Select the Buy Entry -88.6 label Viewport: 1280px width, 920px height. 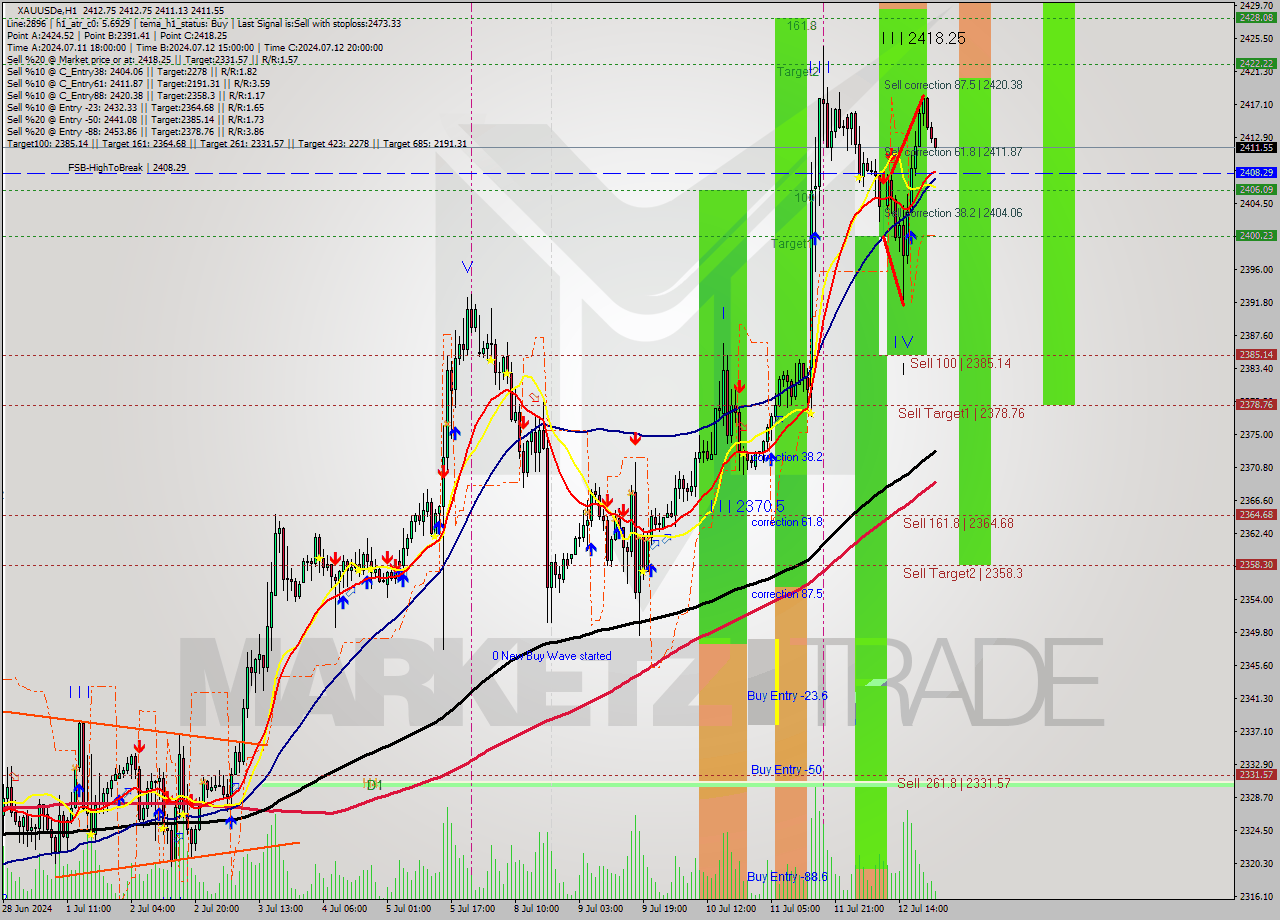[x=787, y=877]
